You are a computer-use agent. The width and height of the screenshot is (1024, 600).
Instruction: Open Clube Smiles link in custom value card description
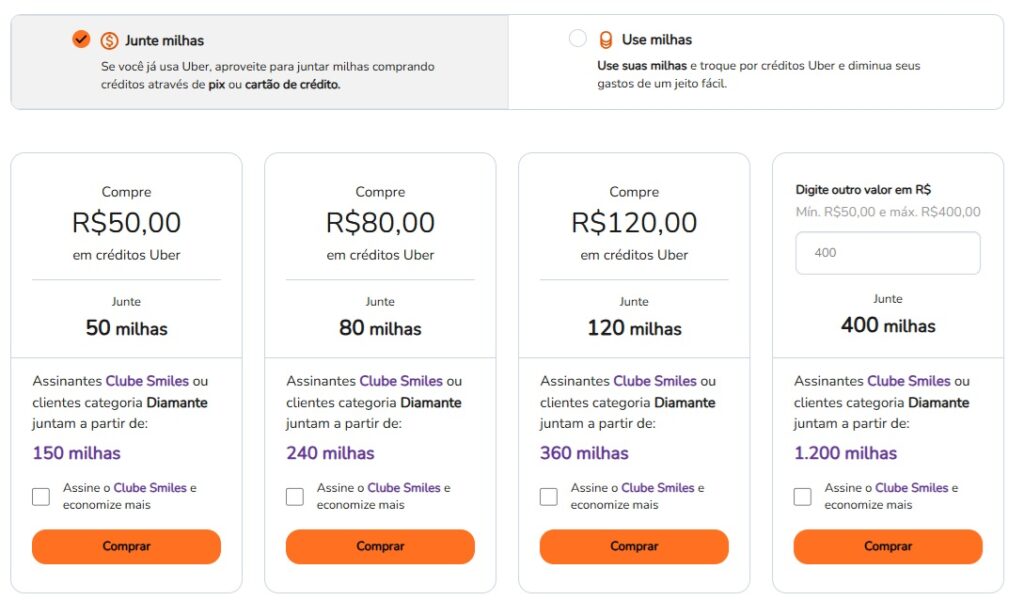[909, 381]
